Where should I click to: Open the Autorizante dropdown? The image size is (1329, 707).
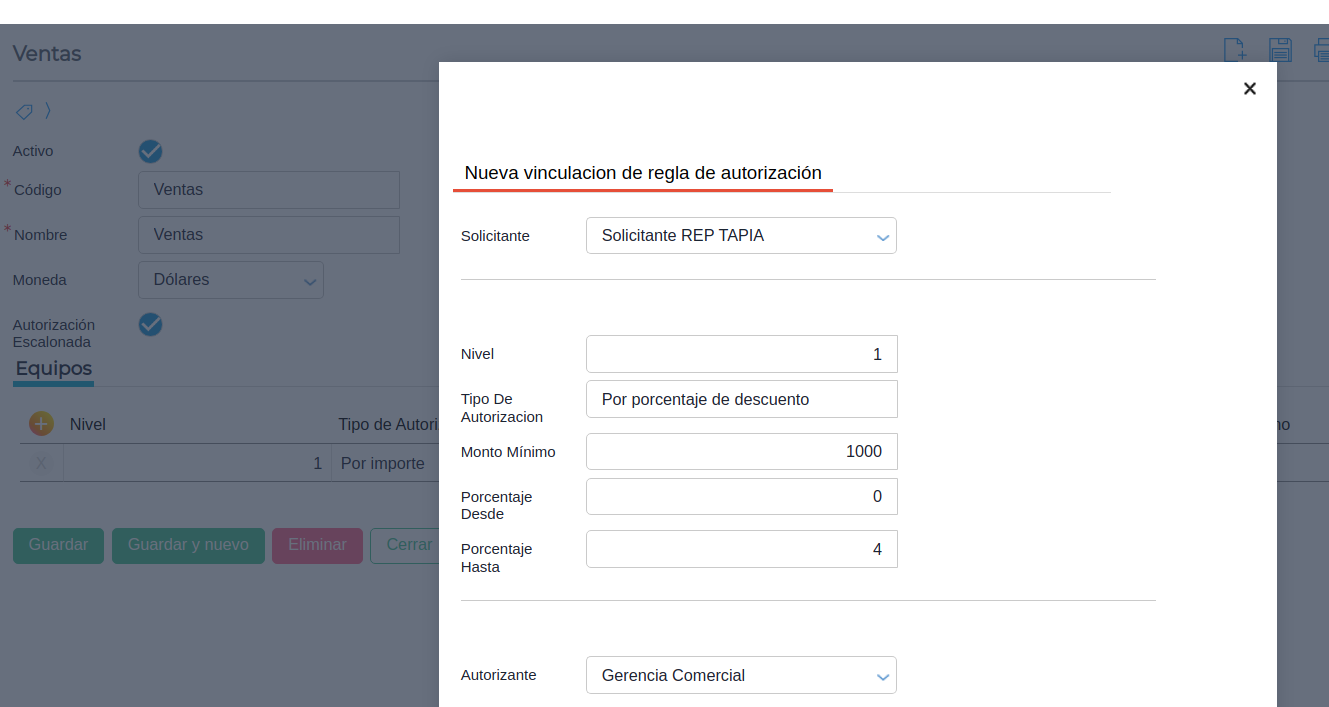(x=741, y=675)
